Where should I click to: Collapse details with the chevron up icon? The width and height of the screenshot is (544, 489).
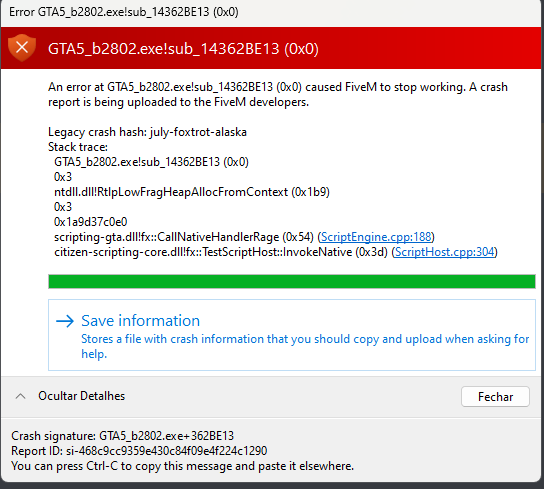pyautogui.click(x=20, y=396)
